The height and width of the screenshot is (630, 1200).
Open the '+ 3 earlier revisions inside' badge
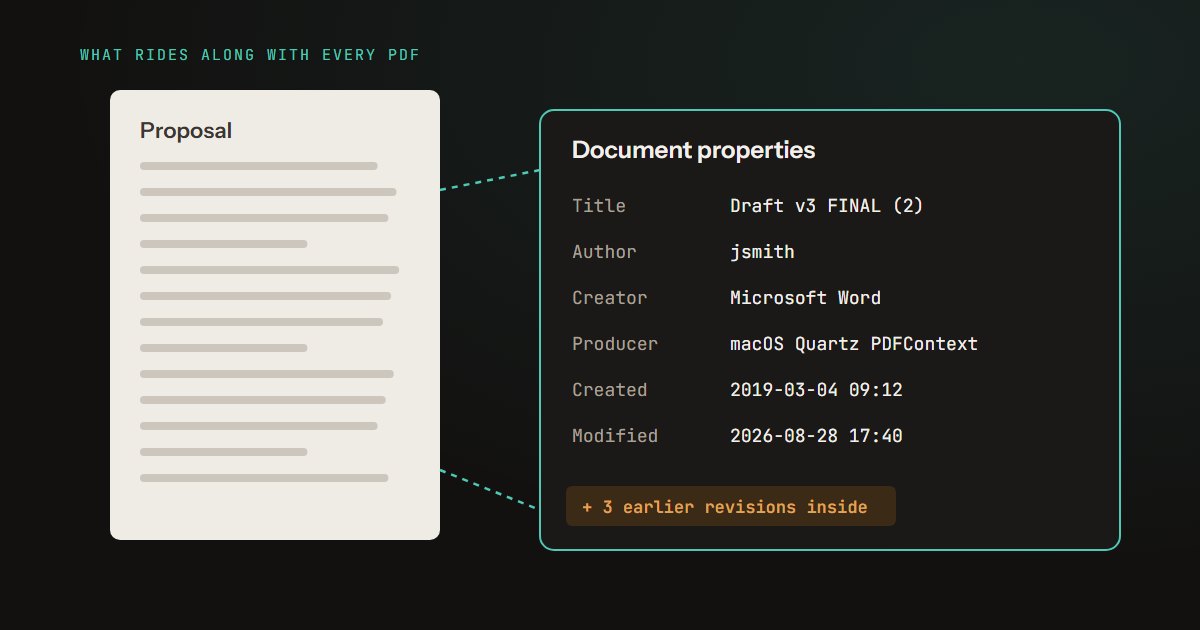pos(731,506)
